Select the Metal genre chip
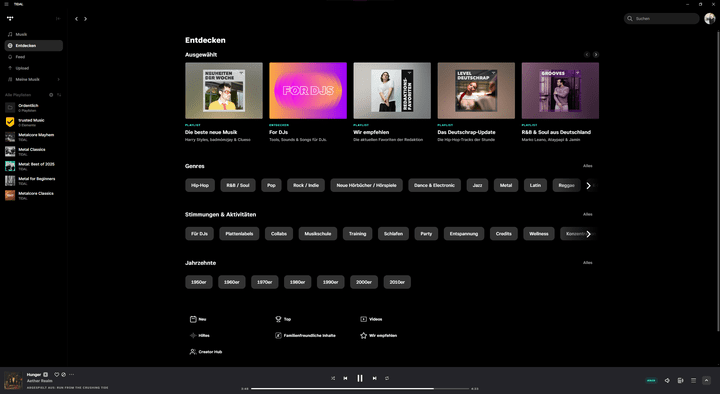720x394 pixels. pos(506,186)
